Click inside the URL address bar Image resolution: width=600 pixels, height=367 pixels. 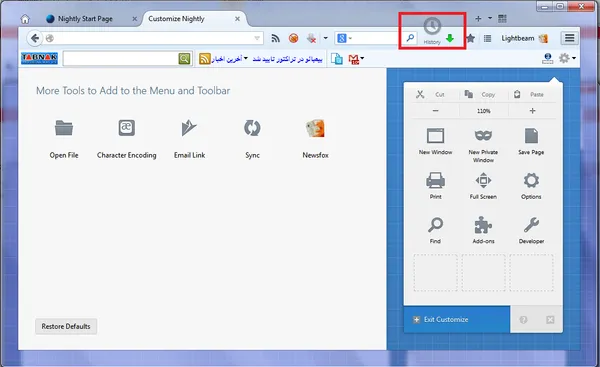click(x=153, y=38)
